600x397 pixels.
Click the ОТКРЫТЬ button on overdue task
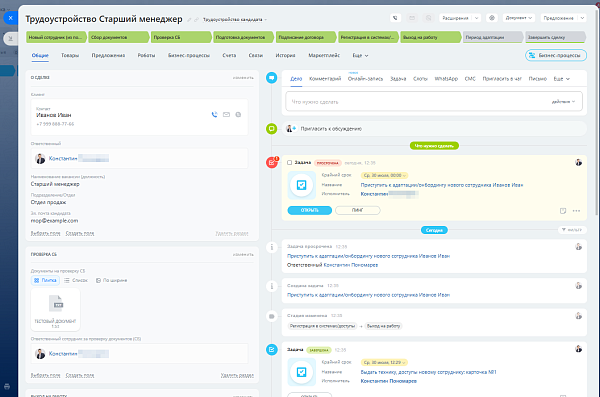click(310, 210)
